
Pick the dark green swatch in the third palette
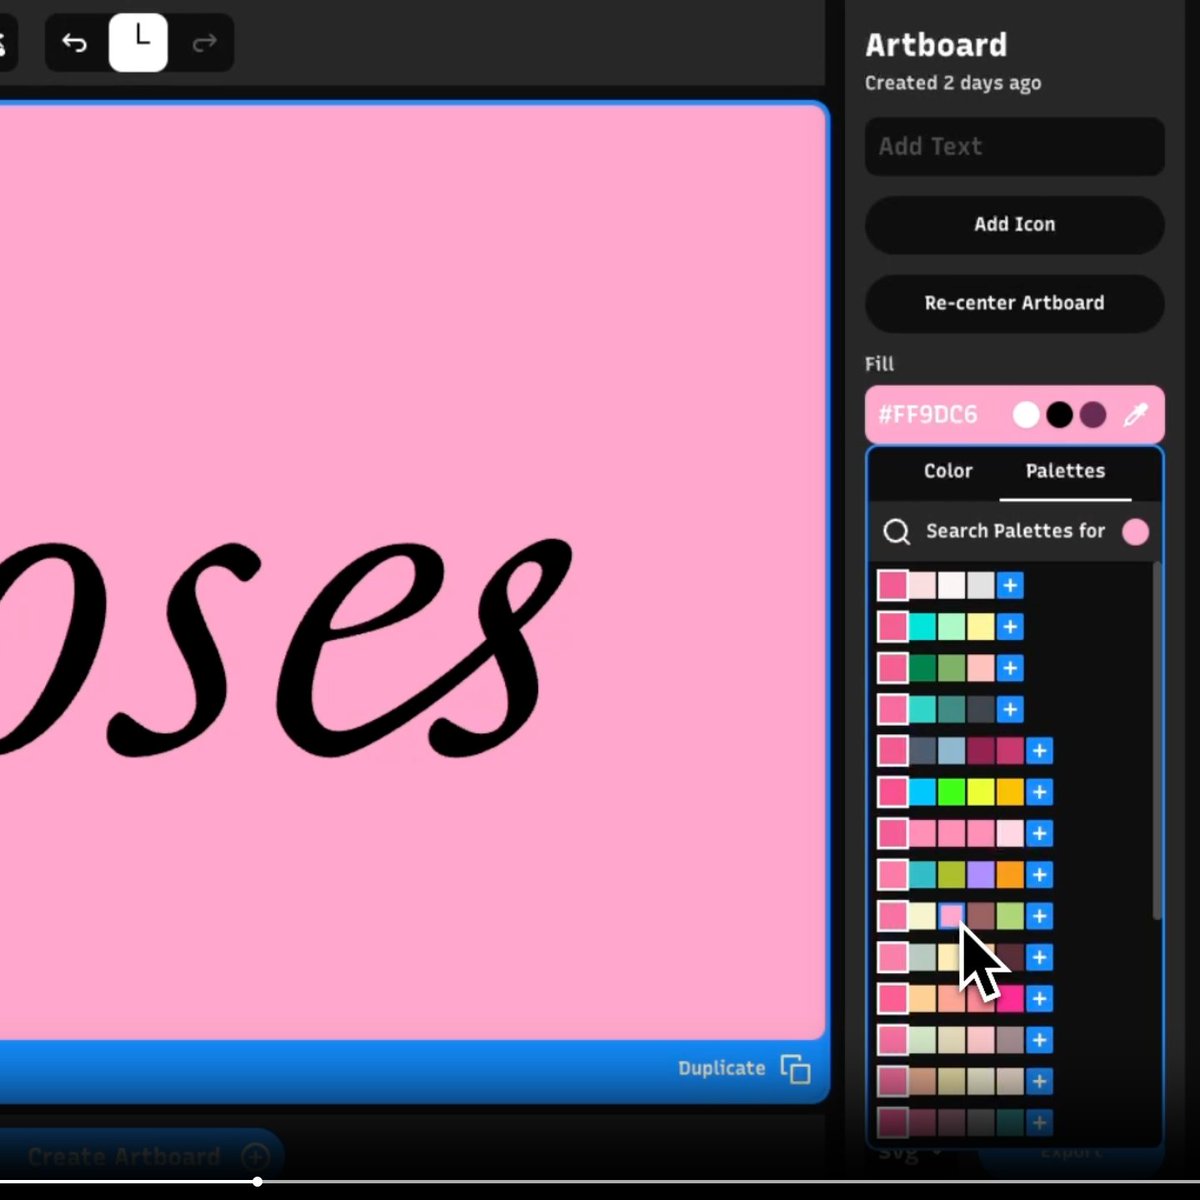point(922,668)
